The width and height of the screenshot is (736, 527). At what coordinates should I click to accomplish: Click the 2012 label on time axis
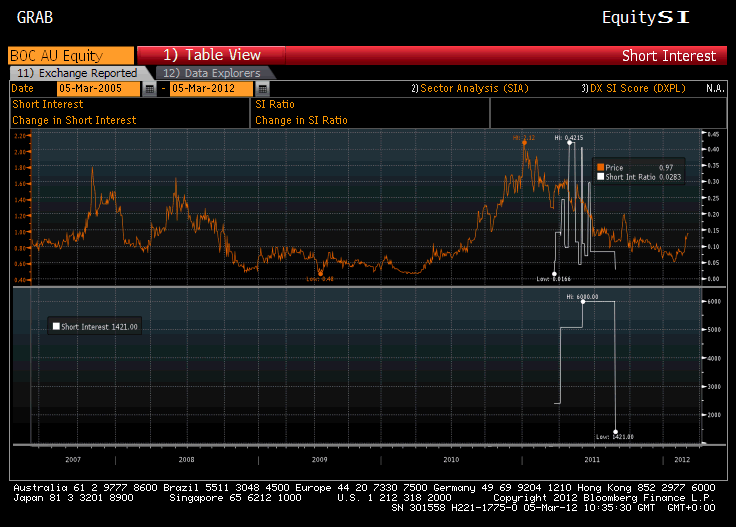pos(682,459)
